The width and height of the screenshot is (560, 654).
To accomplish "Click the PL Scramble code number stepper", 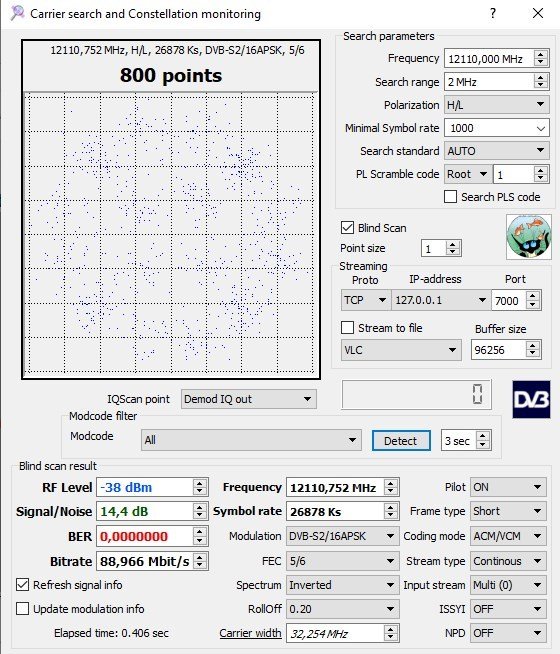I will pyautogui.click(x=541, y=174).
